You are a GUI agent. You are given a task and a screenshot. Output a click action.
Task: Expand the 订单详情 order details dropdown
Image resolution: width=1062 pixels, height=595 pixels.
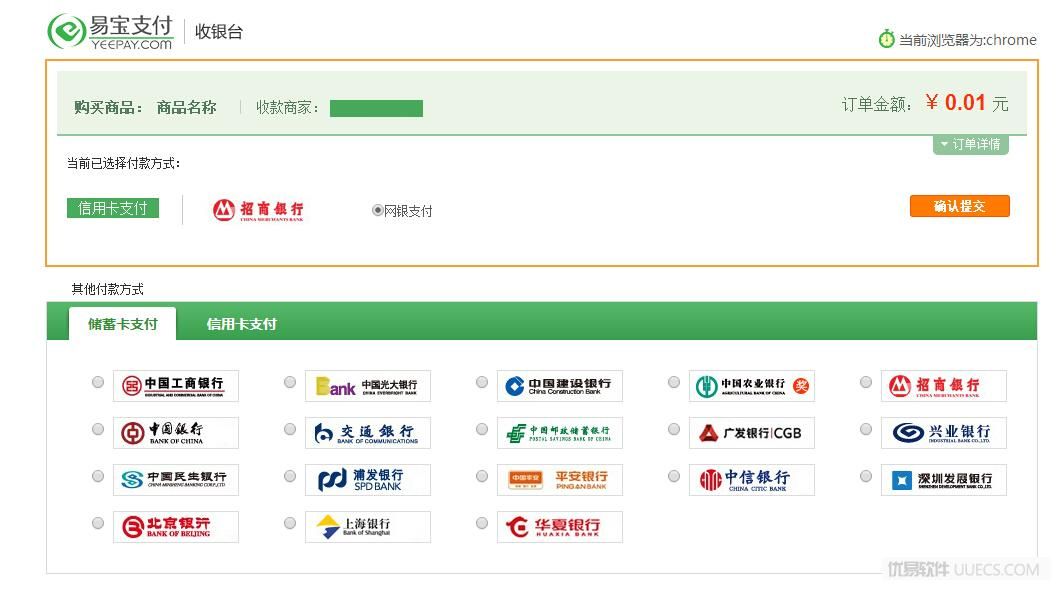[x=971, y=144]
